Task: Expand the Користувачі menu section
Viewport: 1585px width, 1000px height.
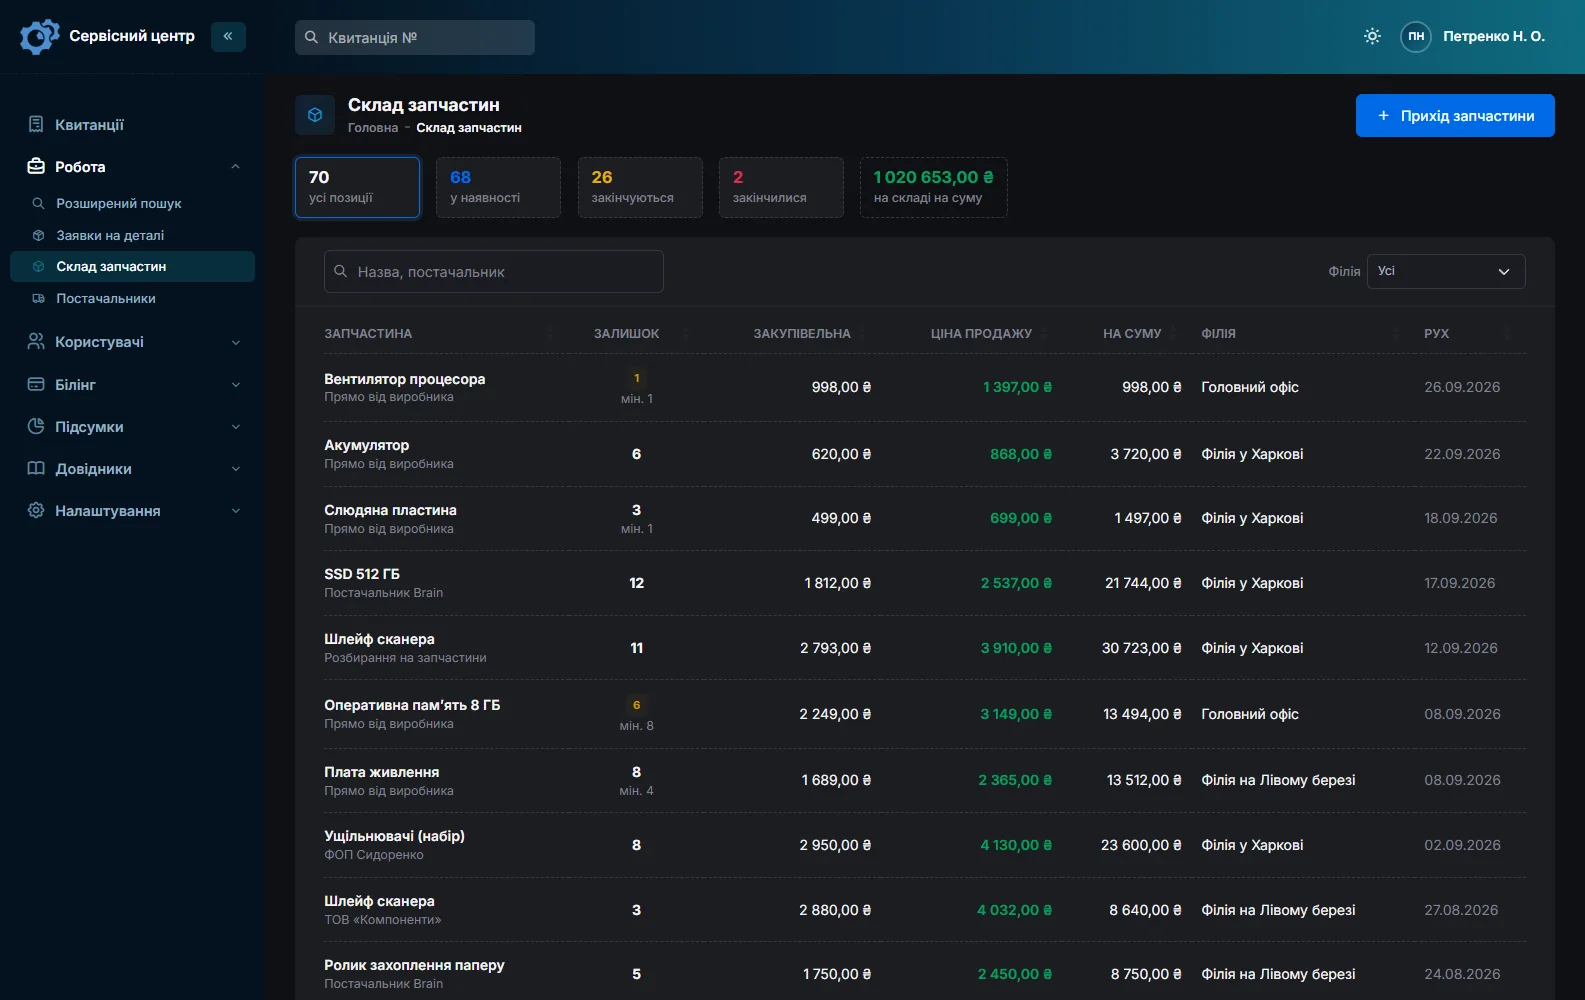Action: 236,342
